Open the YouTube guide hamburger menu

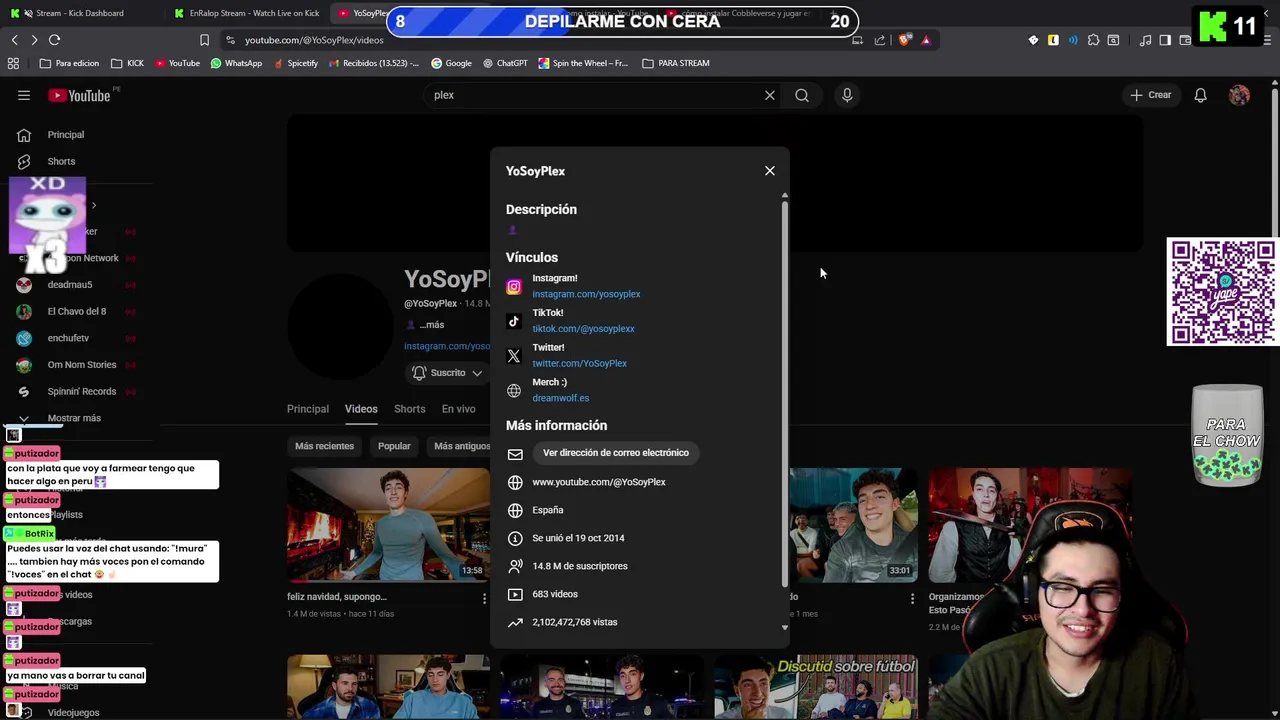coord(24,95)
